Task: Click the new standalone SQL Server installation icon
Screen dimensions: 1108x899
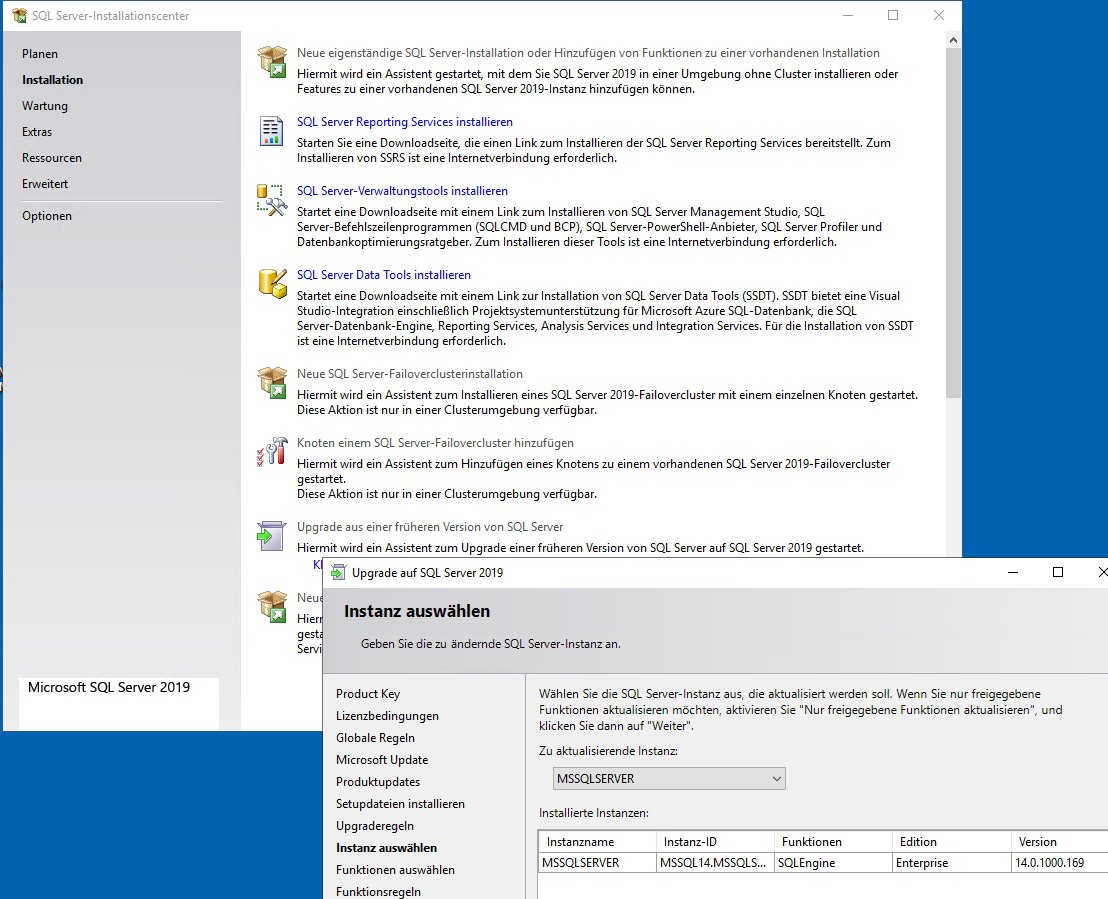Action: 272,62
